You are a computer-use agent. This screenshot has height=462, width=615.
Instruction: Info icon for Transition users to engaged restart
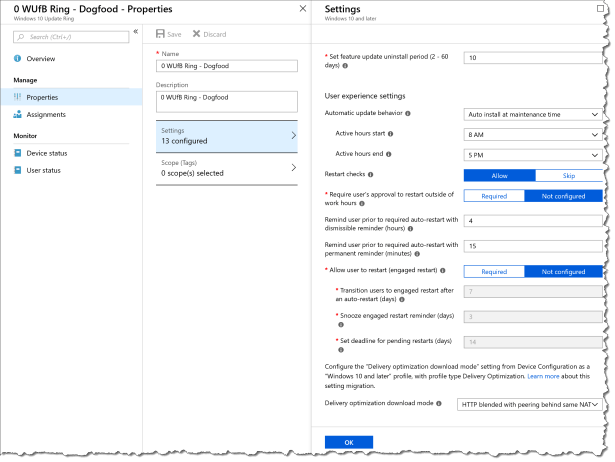point(402,299)
